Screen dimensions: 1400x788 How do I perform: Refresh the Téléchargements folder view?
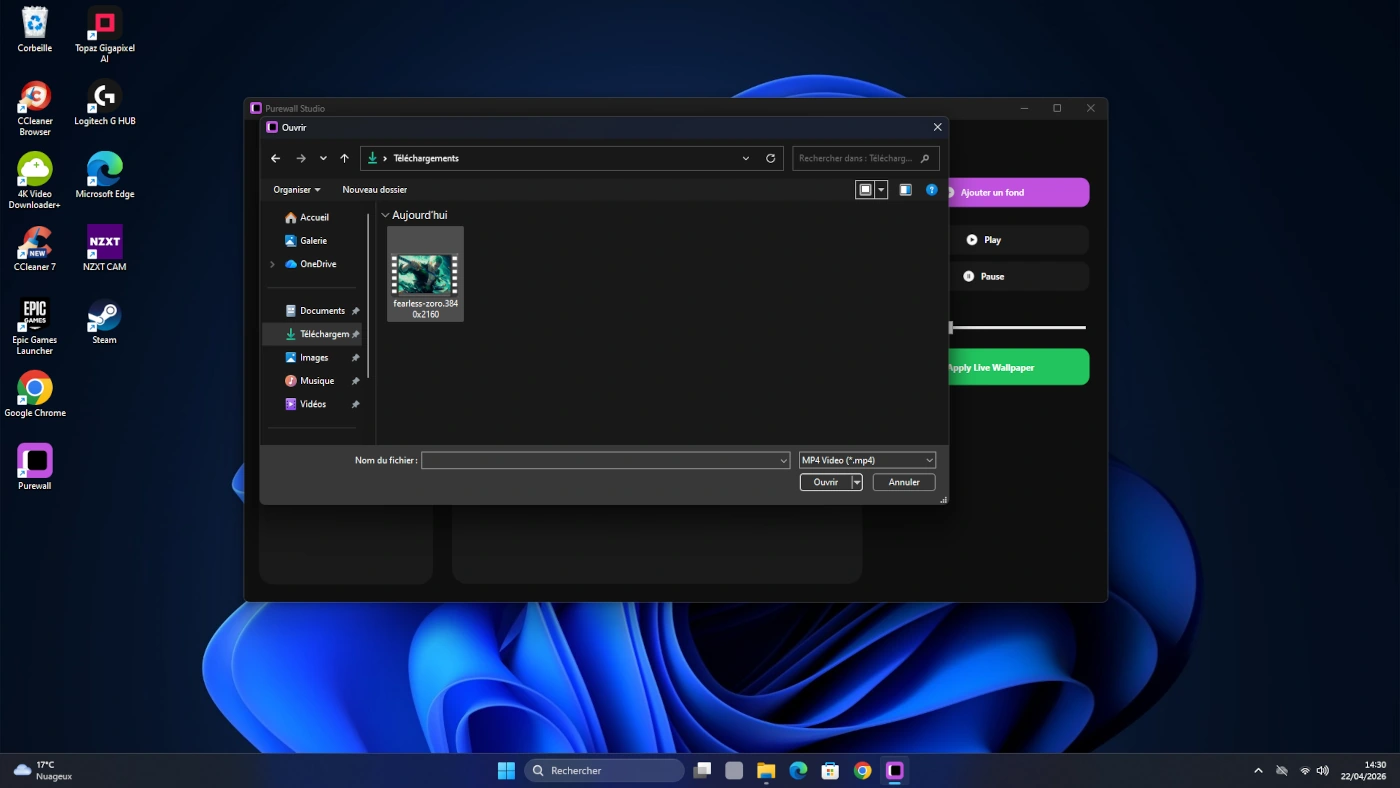point(770,158)
